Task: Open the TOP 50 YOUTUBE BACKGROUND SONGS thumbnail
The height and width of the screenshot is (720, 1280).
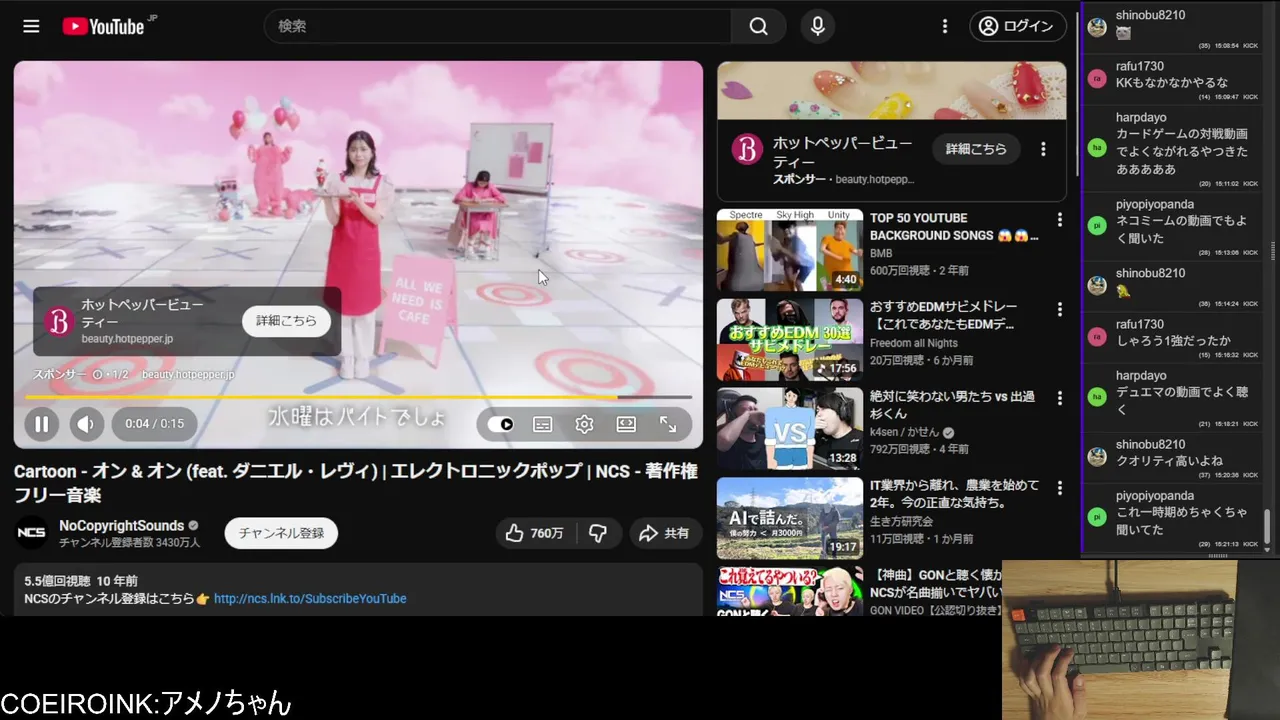Action: 790,250
